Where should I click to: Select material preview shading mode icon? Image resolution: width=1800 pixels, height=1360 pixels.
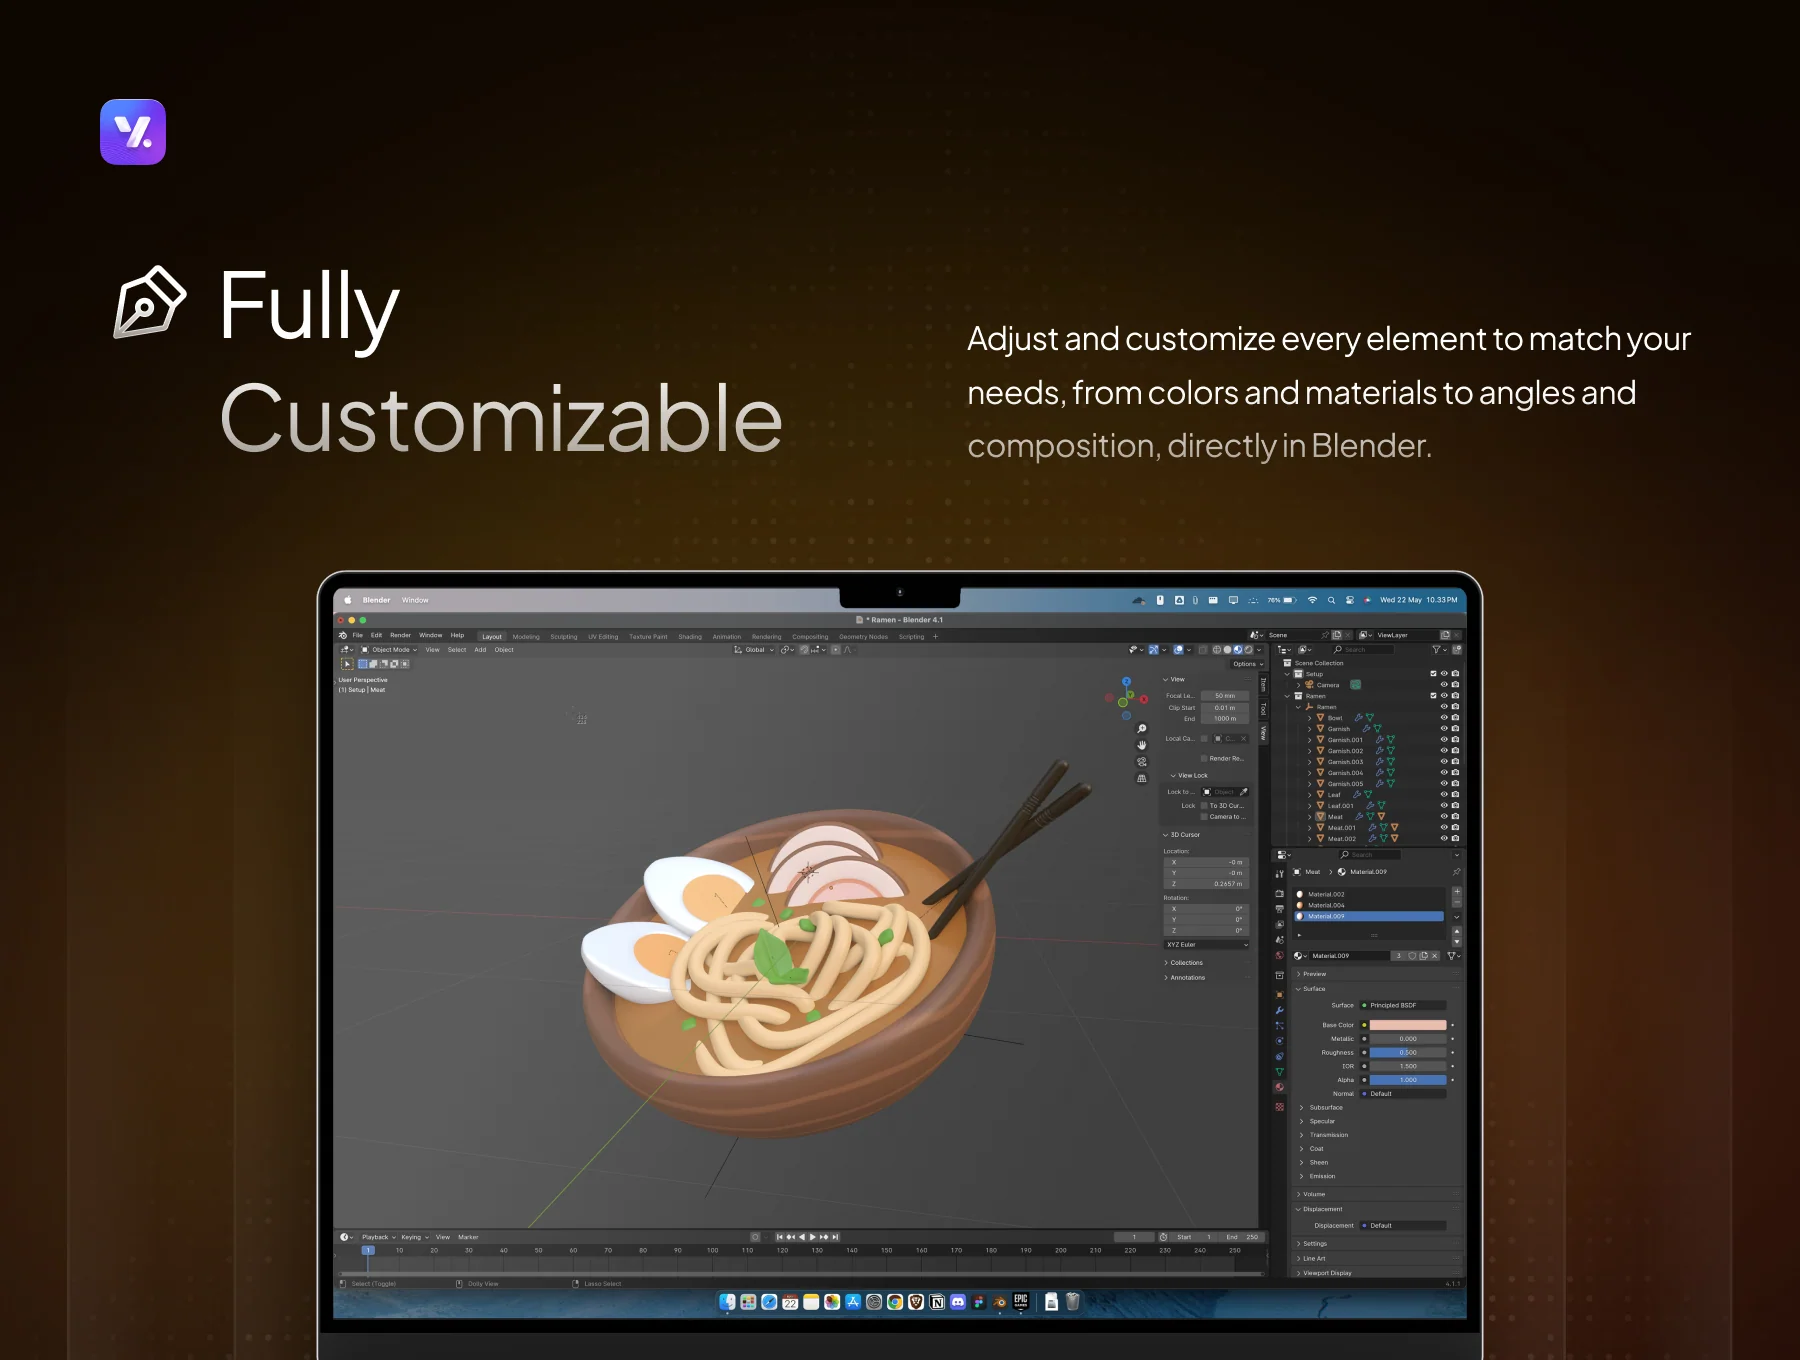coord(1237,650)
